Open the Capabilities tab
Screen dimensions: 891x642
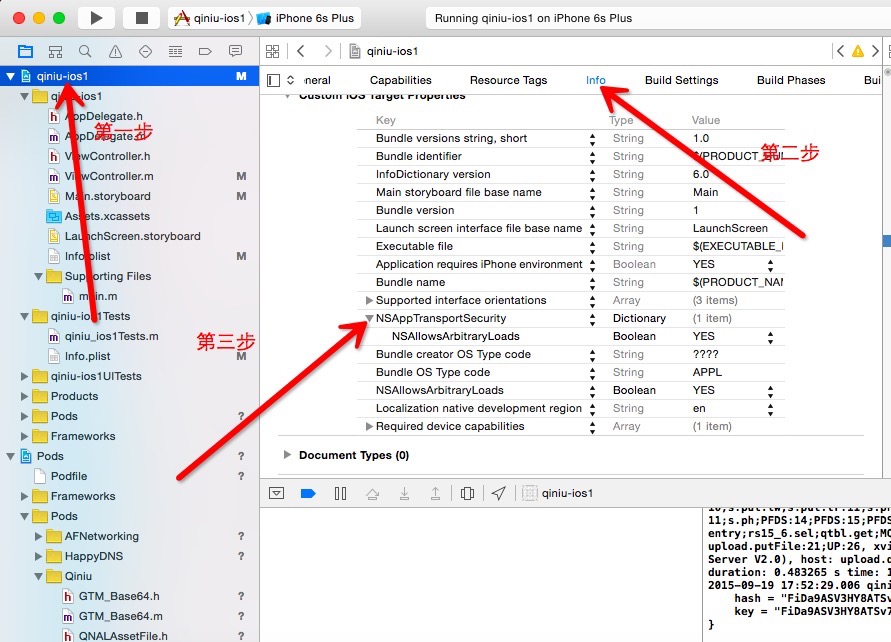[401, 80]
